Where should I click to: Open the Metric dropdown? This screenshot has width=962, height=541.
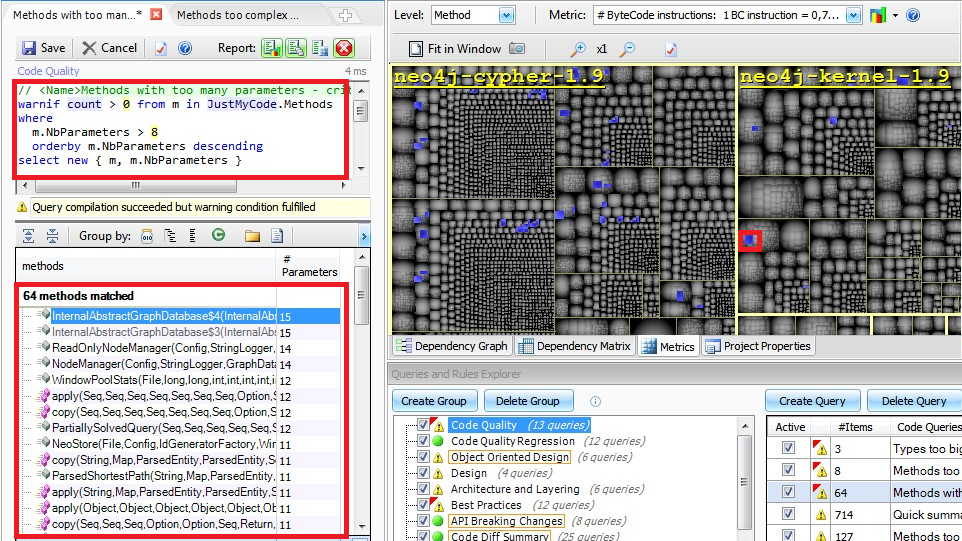click(853, 15)
